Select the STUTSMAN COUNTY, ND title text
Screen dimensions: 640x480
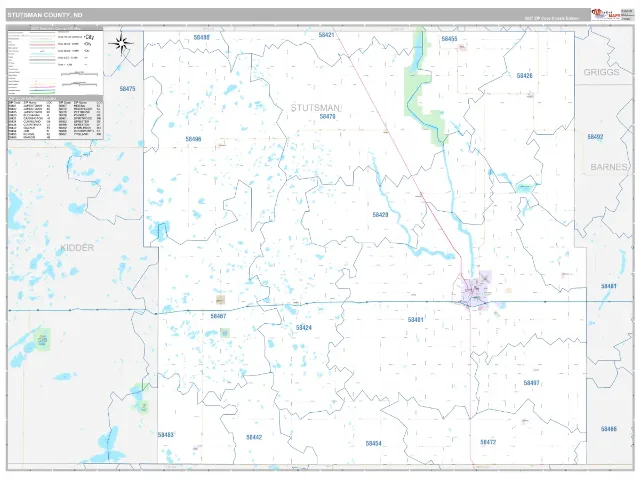(45, 15)
